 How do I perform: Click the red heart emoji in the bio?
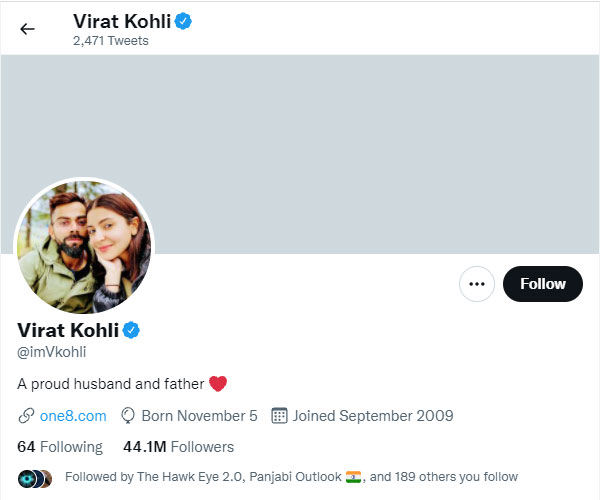tap(218, 383)
